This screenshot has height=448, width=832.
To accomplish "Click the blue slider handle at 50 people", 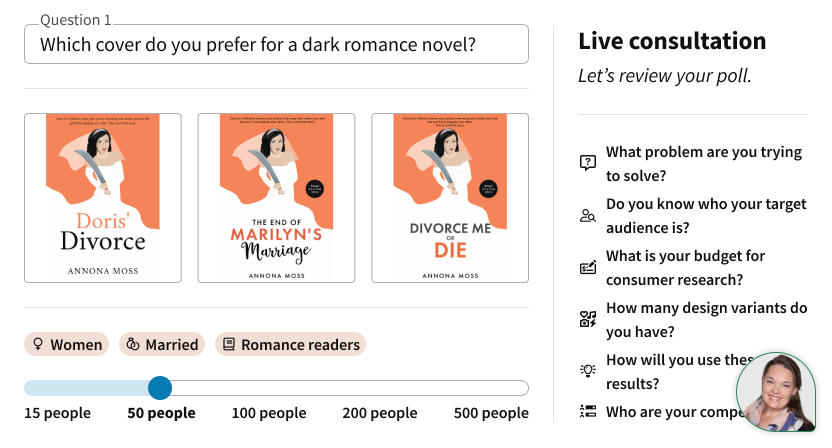I will click(x=160, y=388).
